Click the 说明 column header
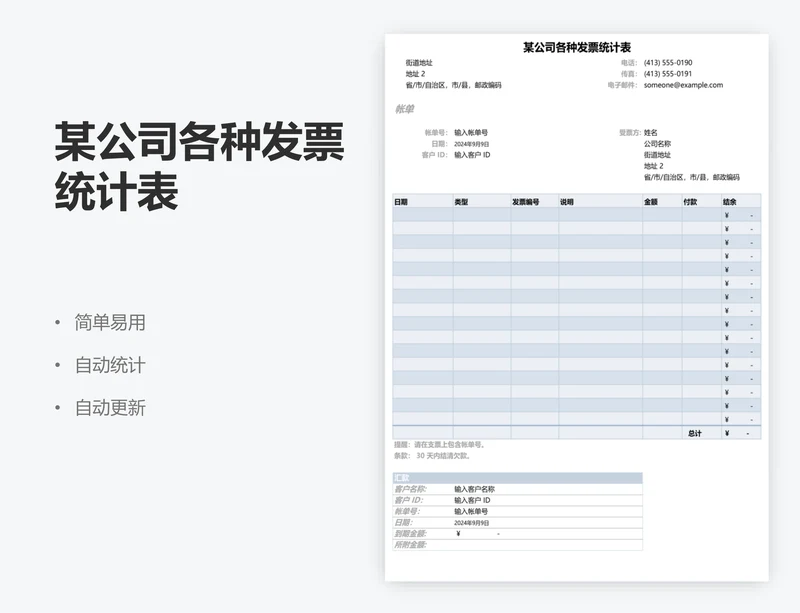 (567, 202)
